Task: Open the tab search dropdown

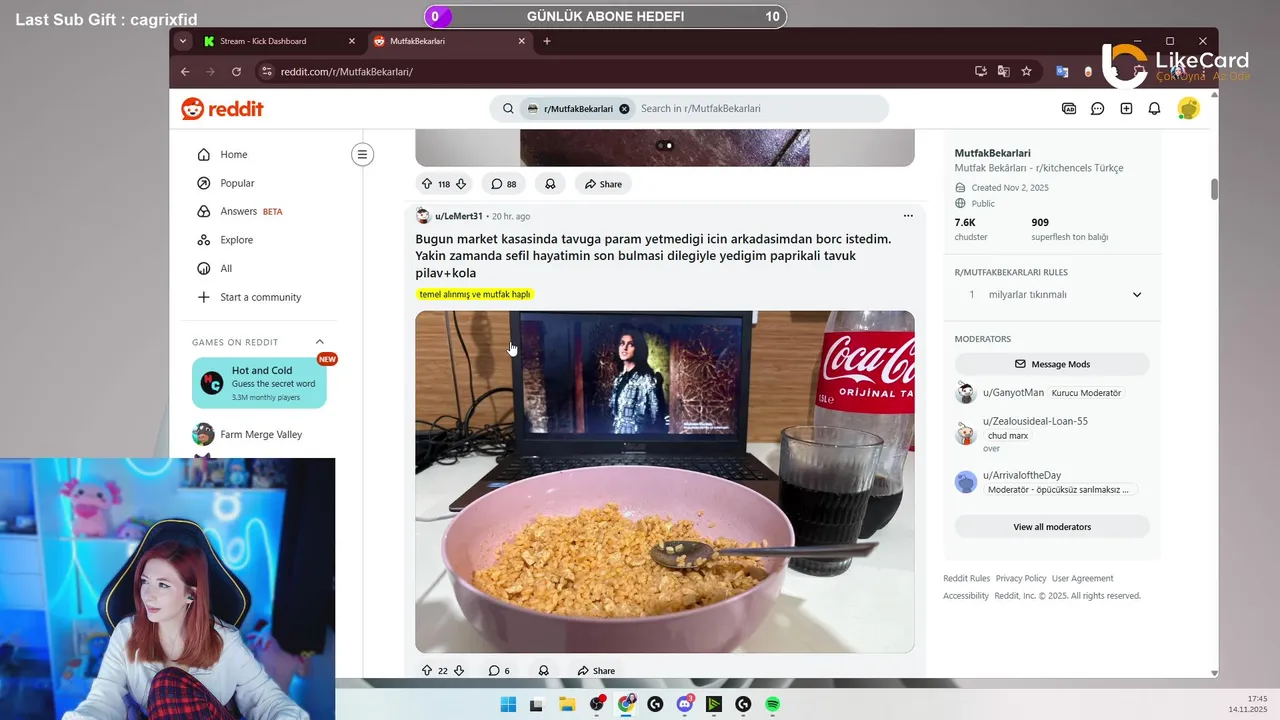Action: (x=182, y=41)
